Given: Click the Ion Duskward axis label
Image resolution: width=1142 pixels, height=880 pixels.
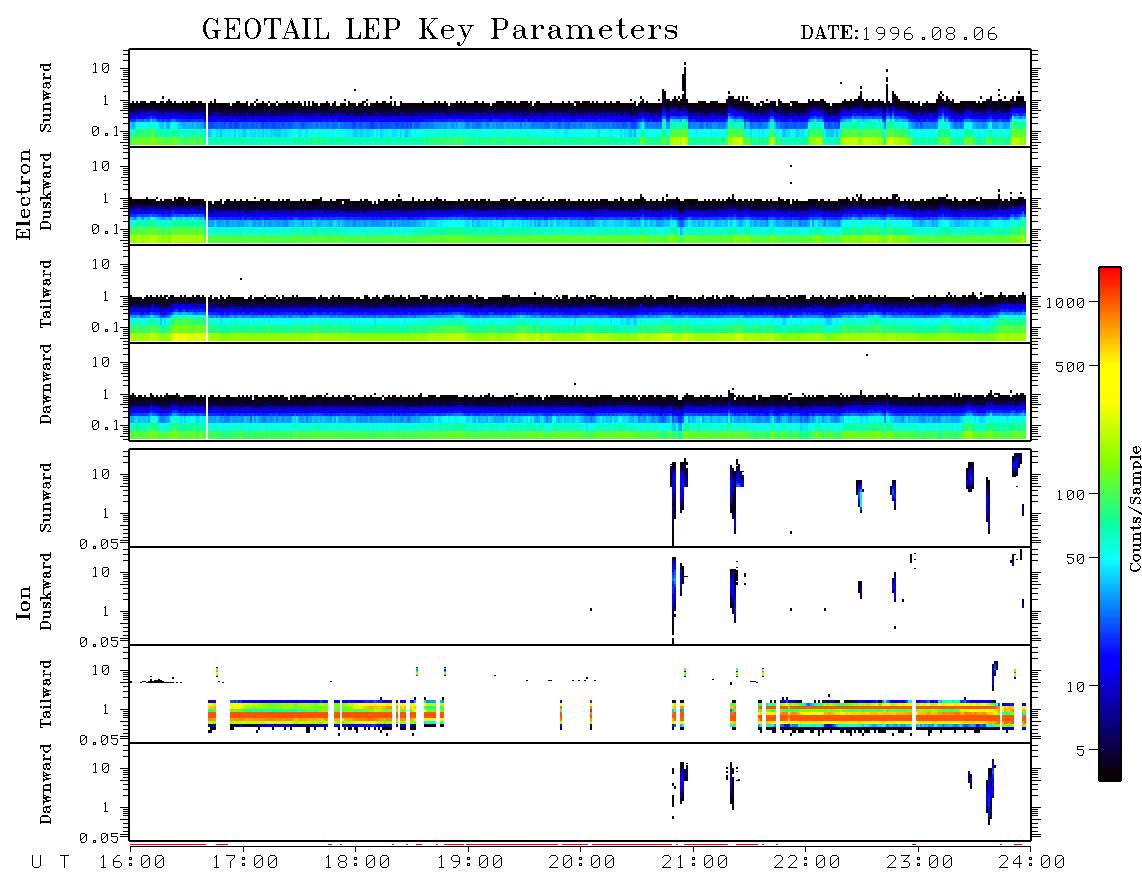Looking at the screenshot, I should pyautogui.click(x=46, y=592).
